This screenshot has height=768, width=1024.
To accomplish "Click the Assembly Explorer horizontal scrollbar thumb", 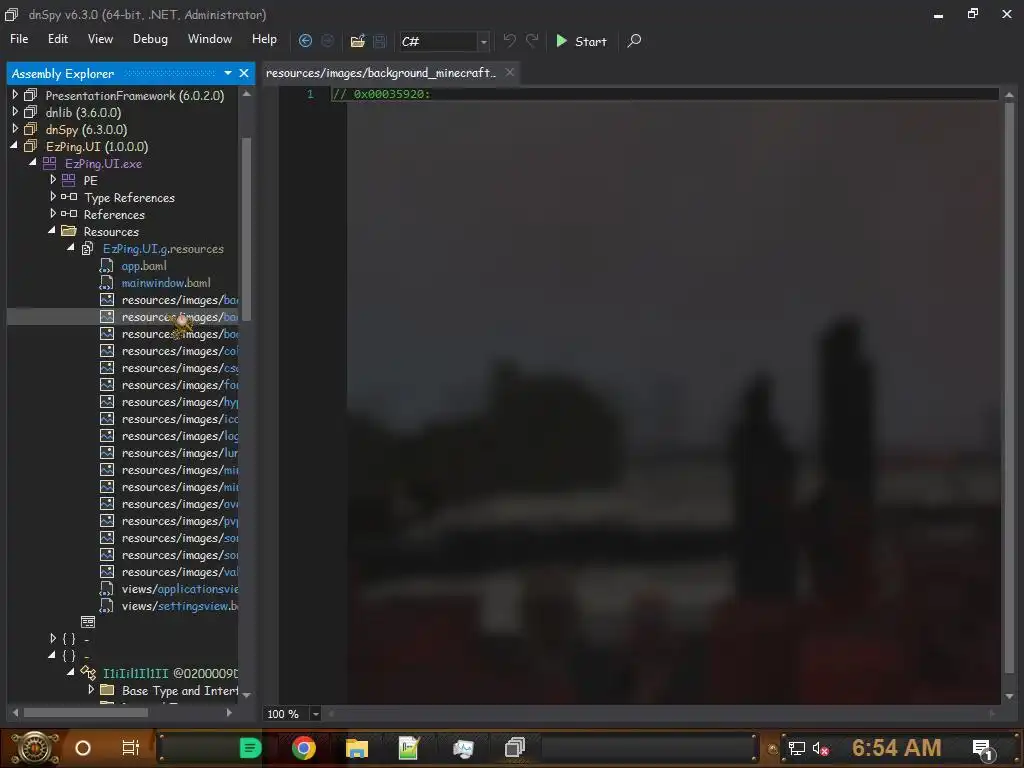I will [85, 712].
